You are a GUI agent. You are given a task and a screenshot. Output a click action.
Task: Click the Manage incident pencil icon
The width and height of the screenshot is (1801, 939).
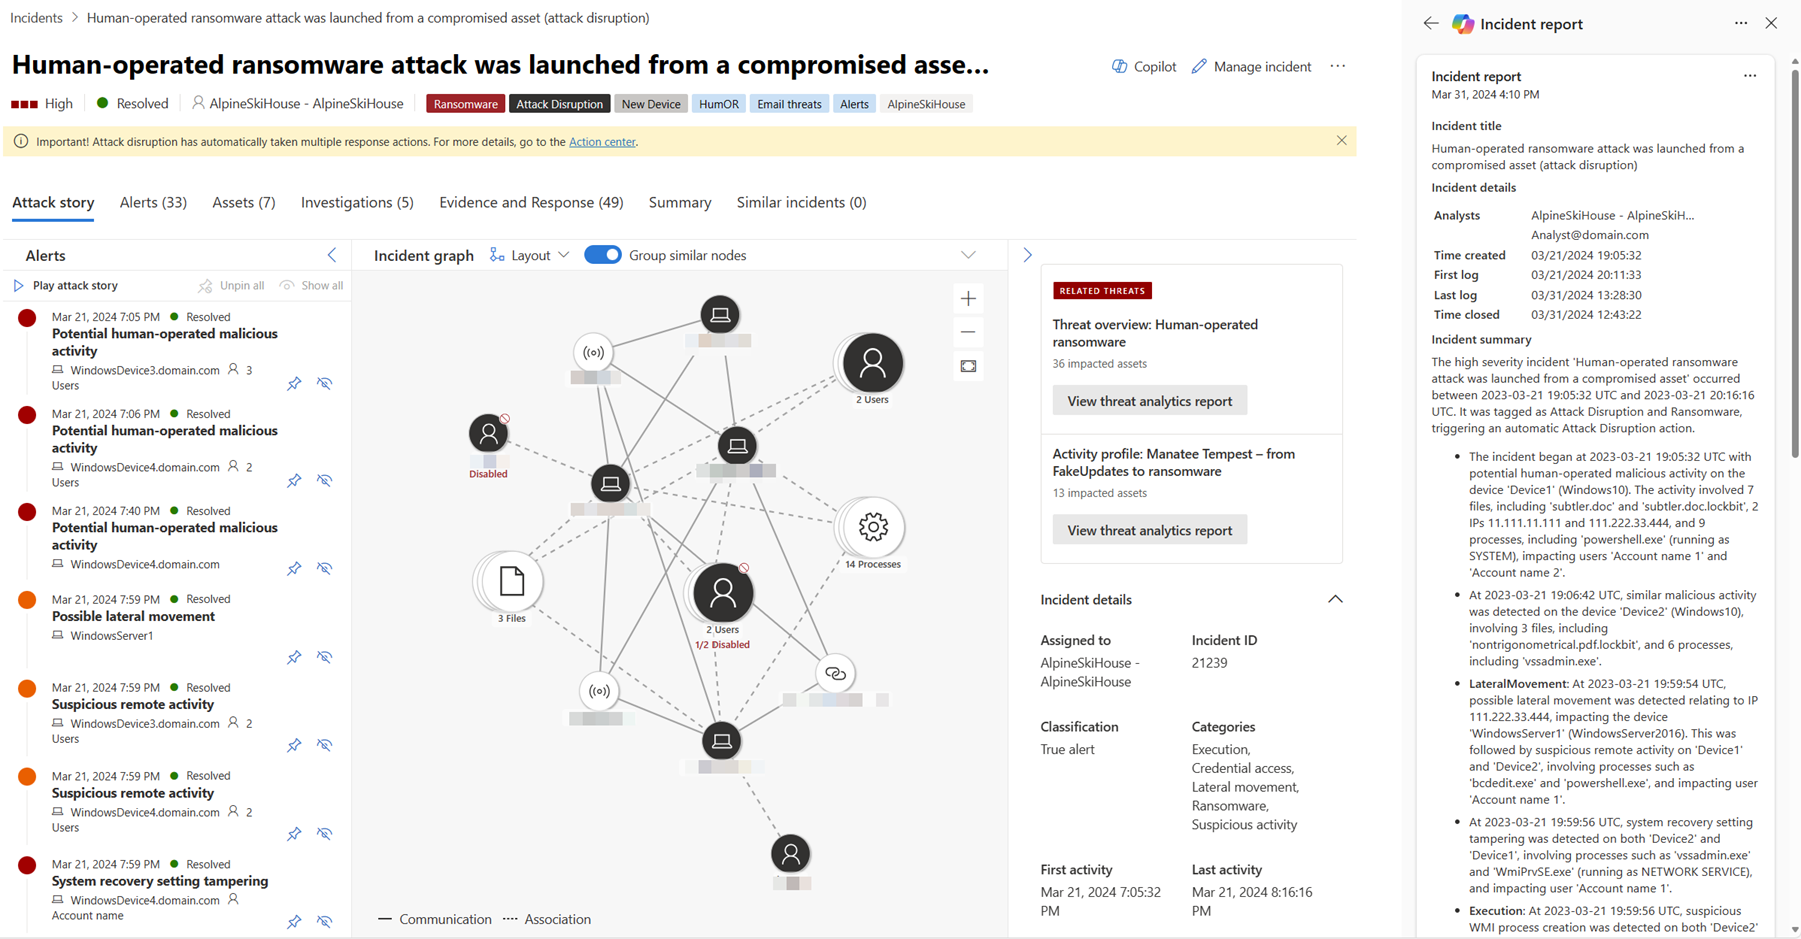pos(1199,66)
